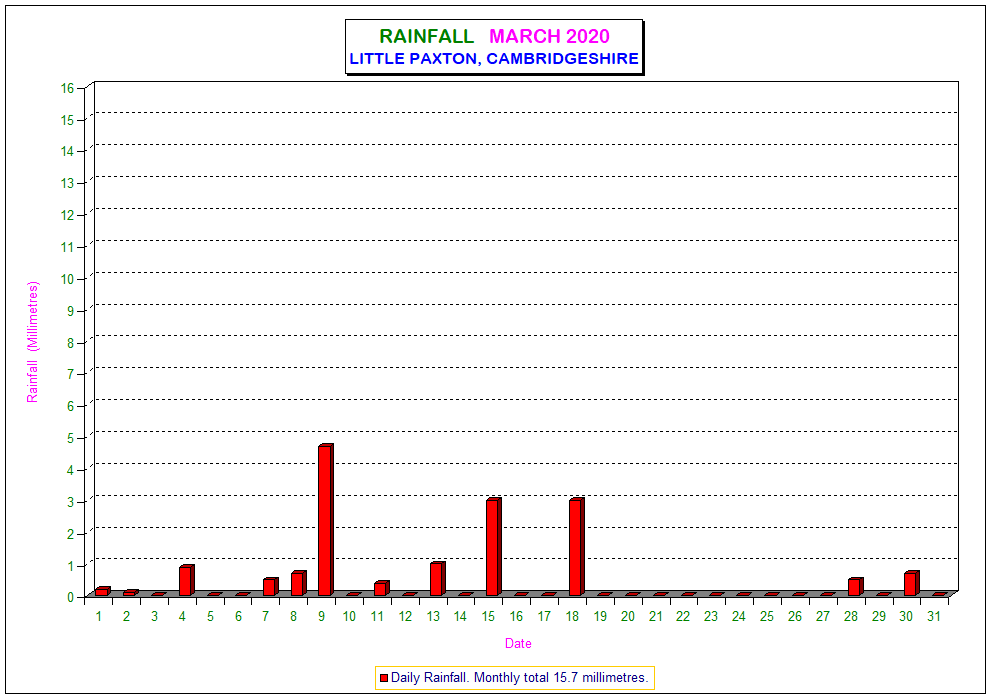Click the y-axis value 3
Screen dimensions: 991x698
coord(71,502)
